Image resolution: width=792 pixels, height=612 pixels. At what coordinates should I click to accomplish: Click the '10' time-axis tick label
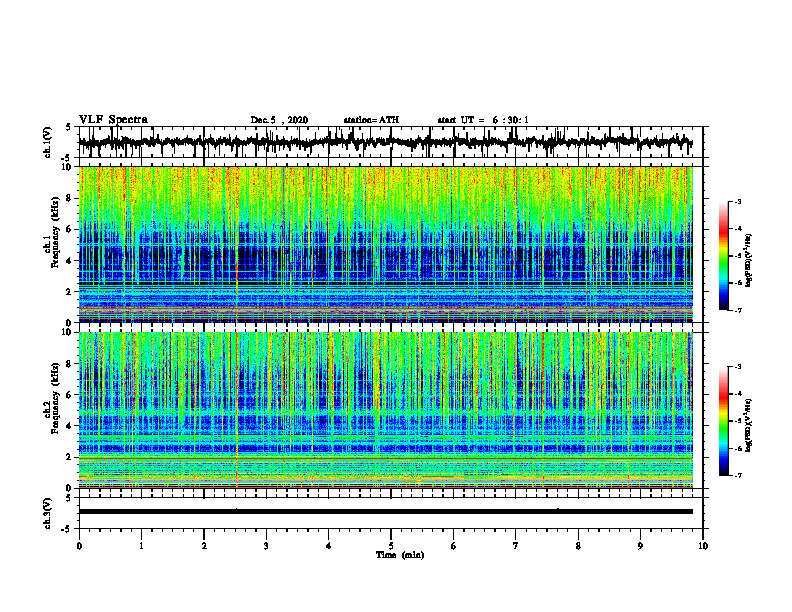(703, 546)
